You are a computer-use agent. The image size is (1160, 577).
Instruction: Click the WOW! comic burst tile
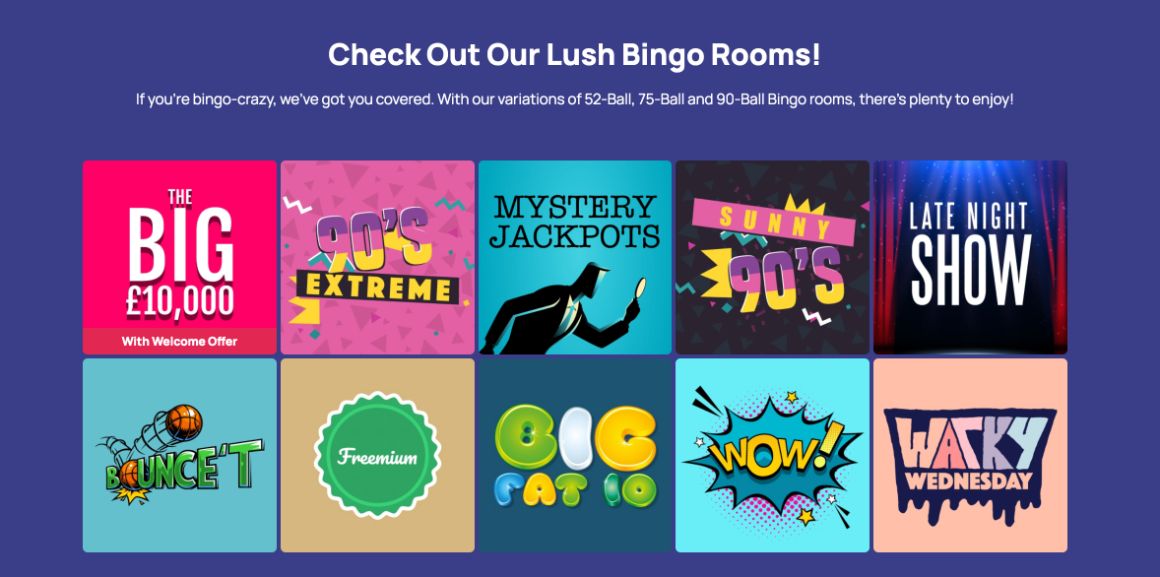point(772,455)
